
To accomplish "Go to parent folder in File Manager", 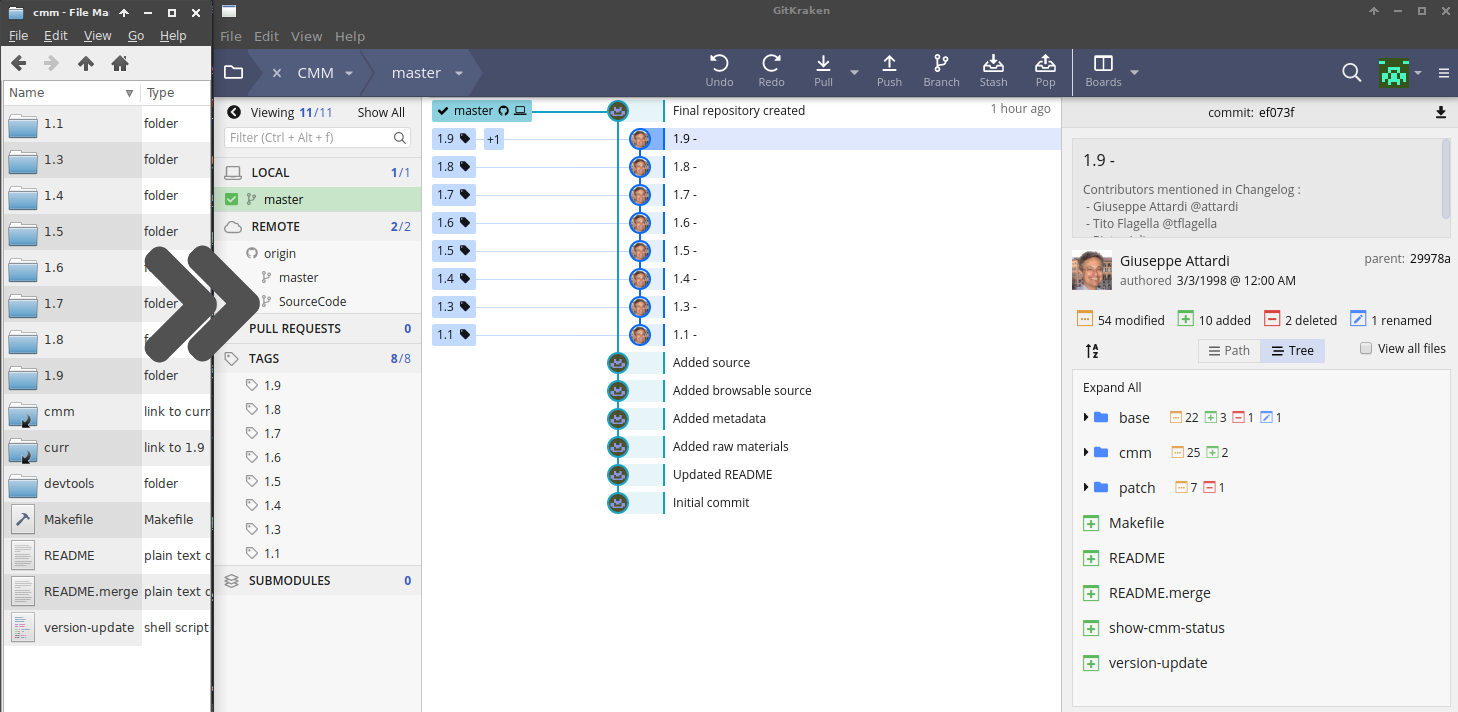I will point(86,63).
